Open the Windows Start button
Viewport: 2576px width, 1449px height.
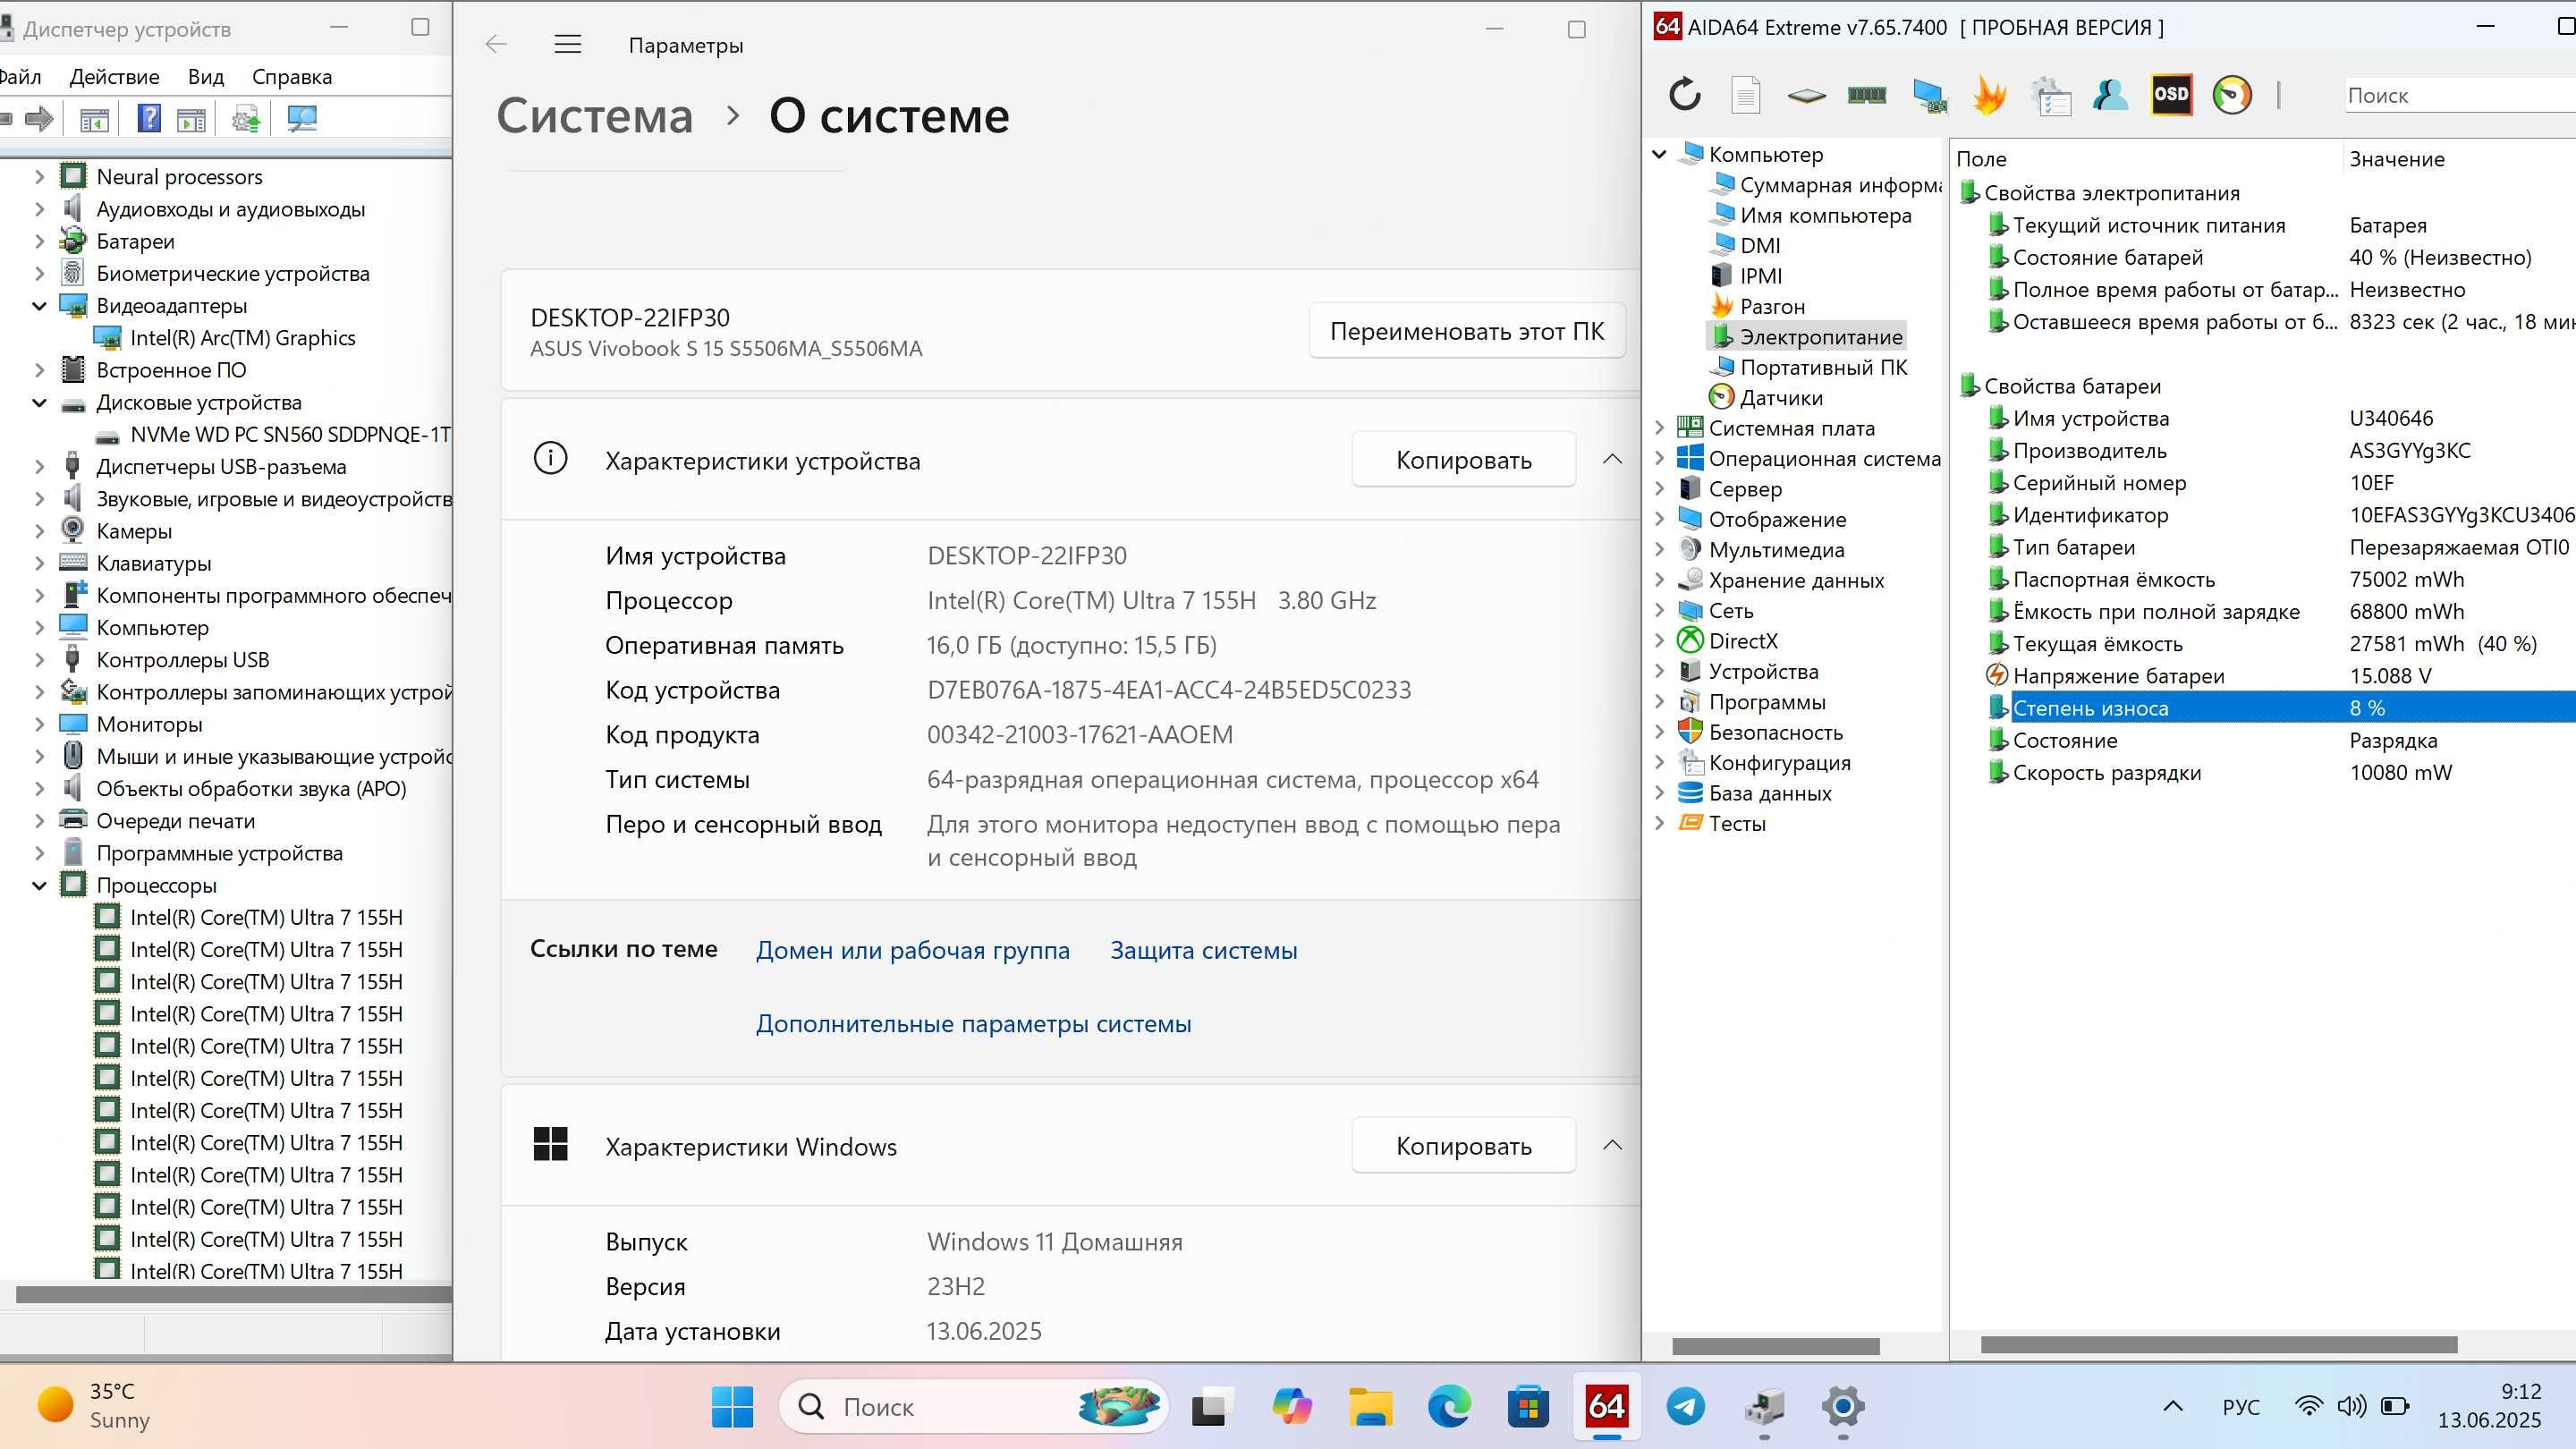732,1407
